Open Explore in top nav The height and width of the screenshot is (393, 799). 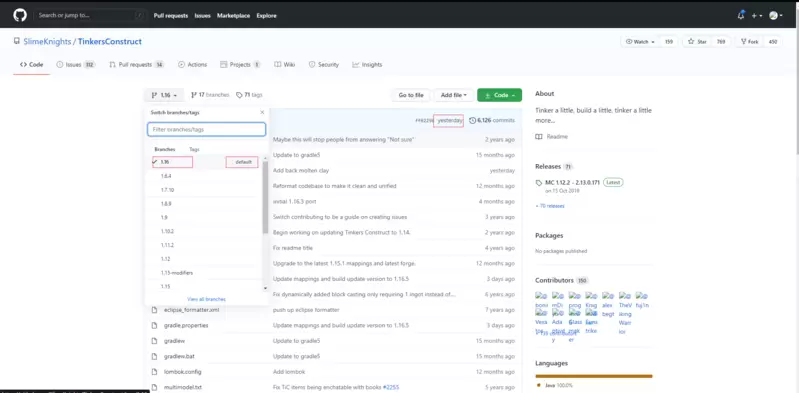(x=267, y=16)
